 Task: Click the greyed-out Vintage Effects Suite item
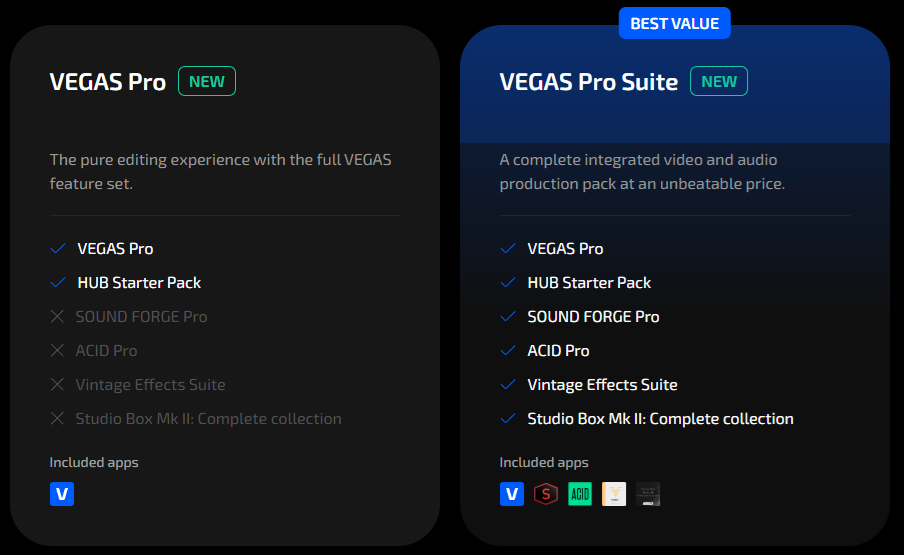coord(150,385)
